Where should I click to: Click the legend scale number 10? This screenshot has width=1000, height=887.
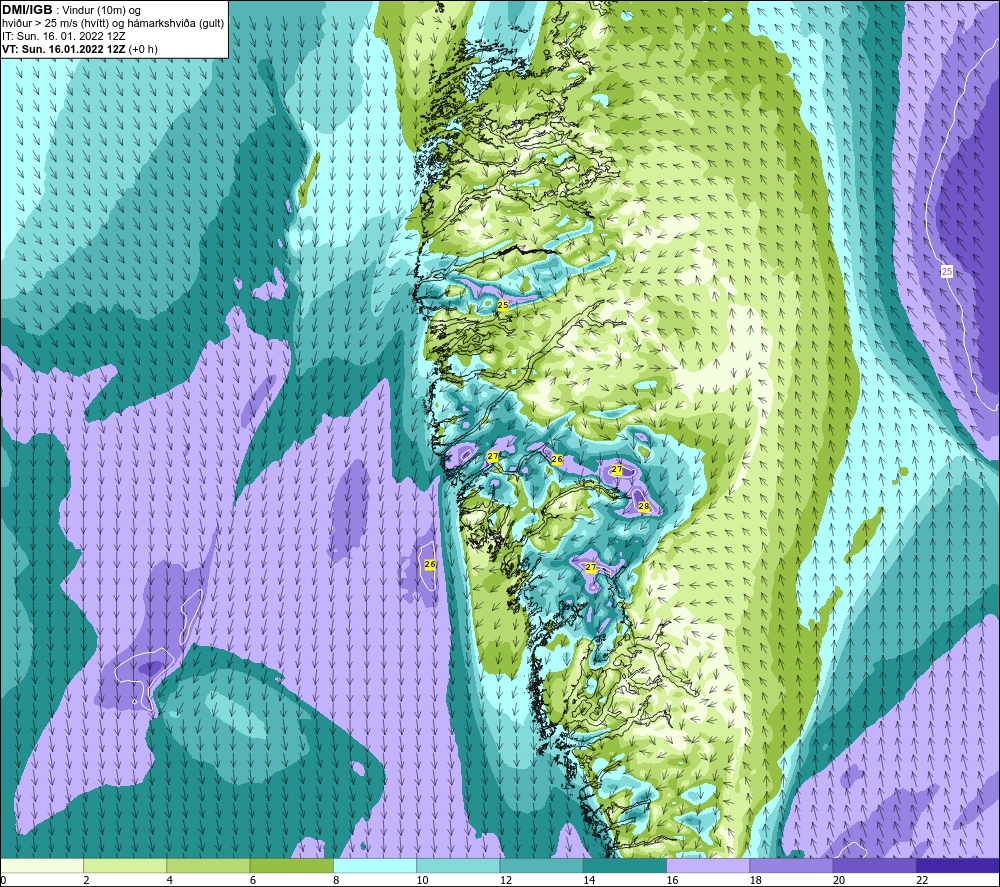pyautogui.click(x=422, y=880)
